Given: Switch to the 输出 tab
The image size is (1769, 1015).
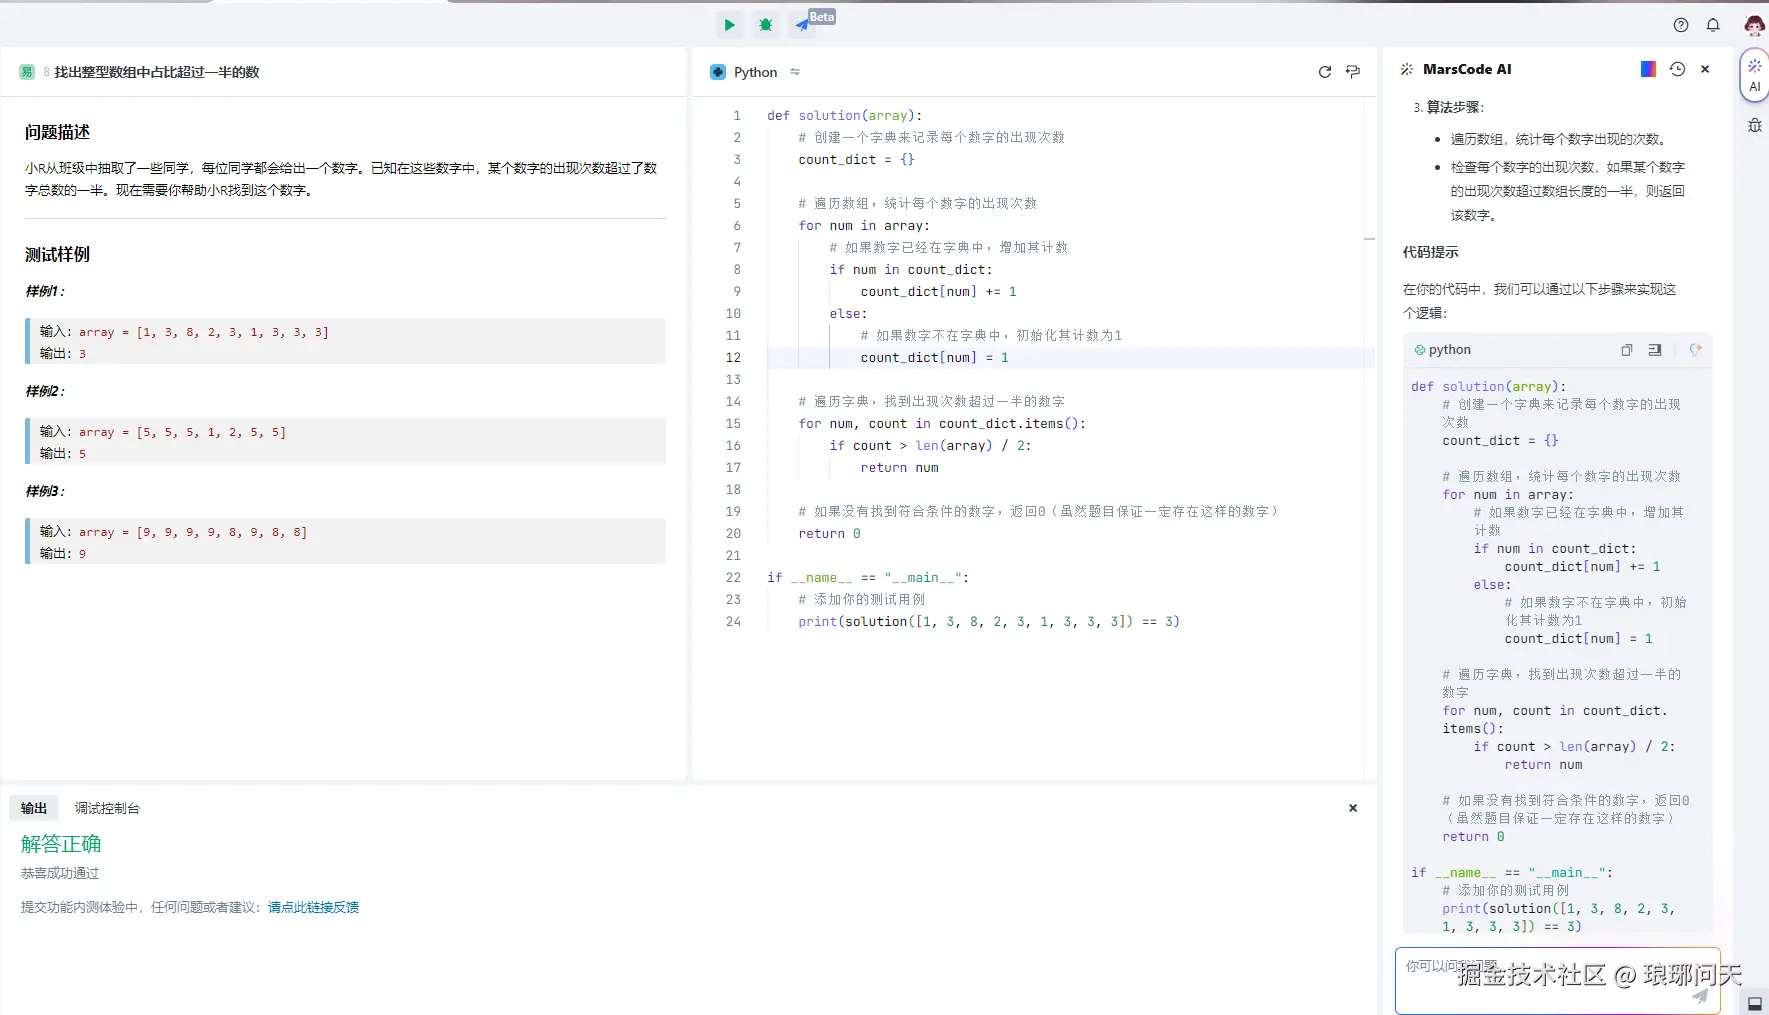Looking at the screenshot, I should (x=34, y=808).
